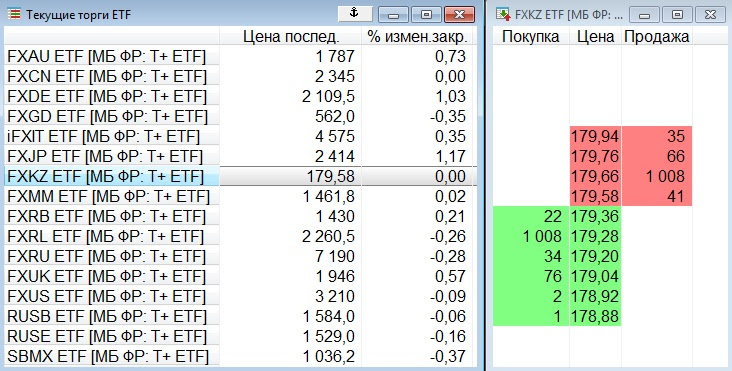This screenshot has height=371, width=732.
Task: Click last price 179,58 in ETF table
Action: pyautogui.click(x=331, y=176)
